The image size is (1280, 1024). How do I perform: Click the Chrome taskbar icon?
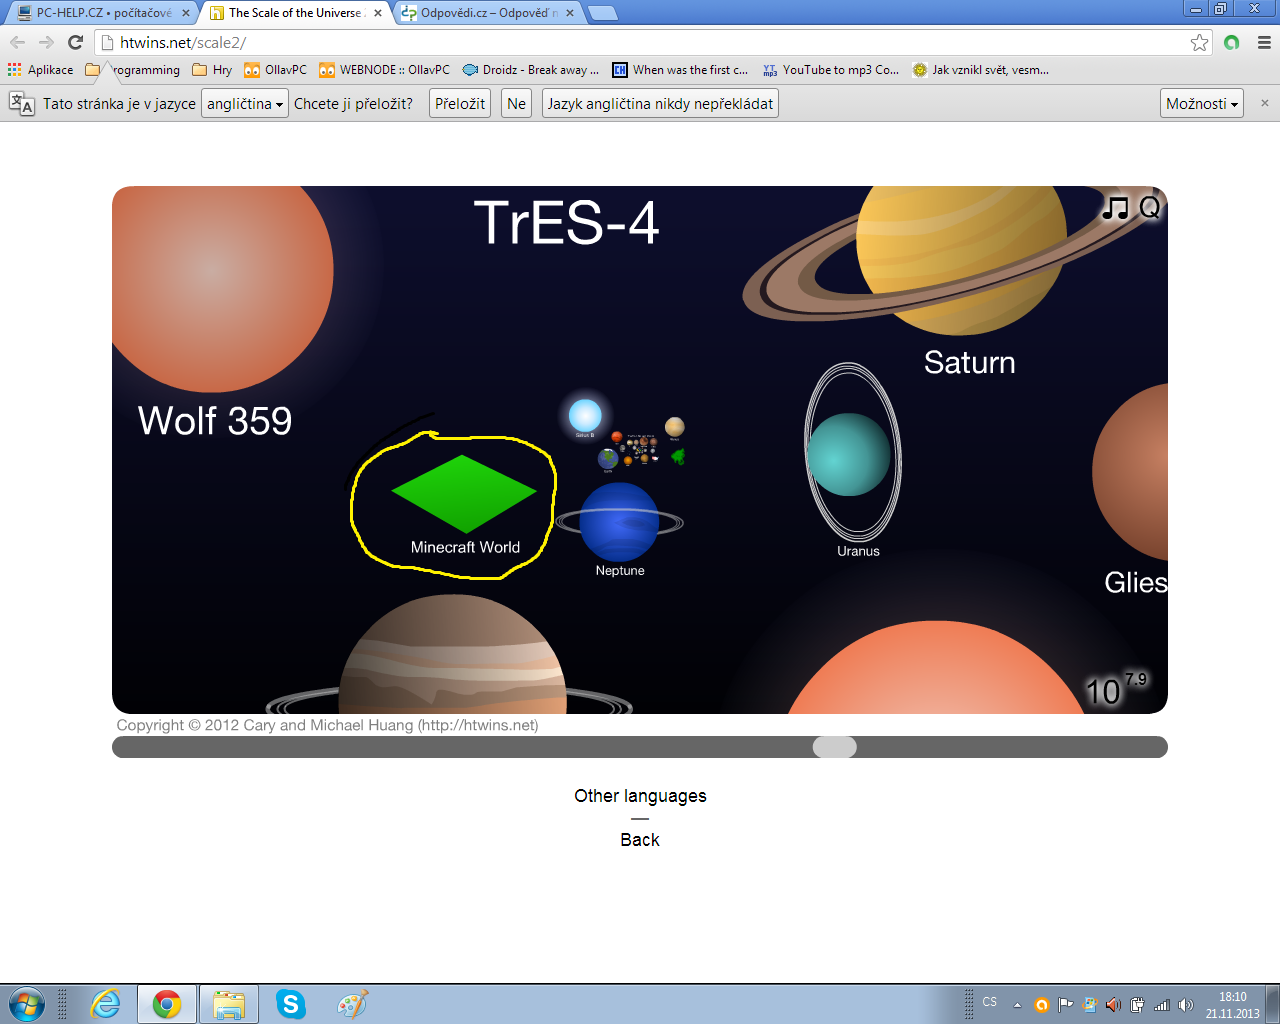167,1004
